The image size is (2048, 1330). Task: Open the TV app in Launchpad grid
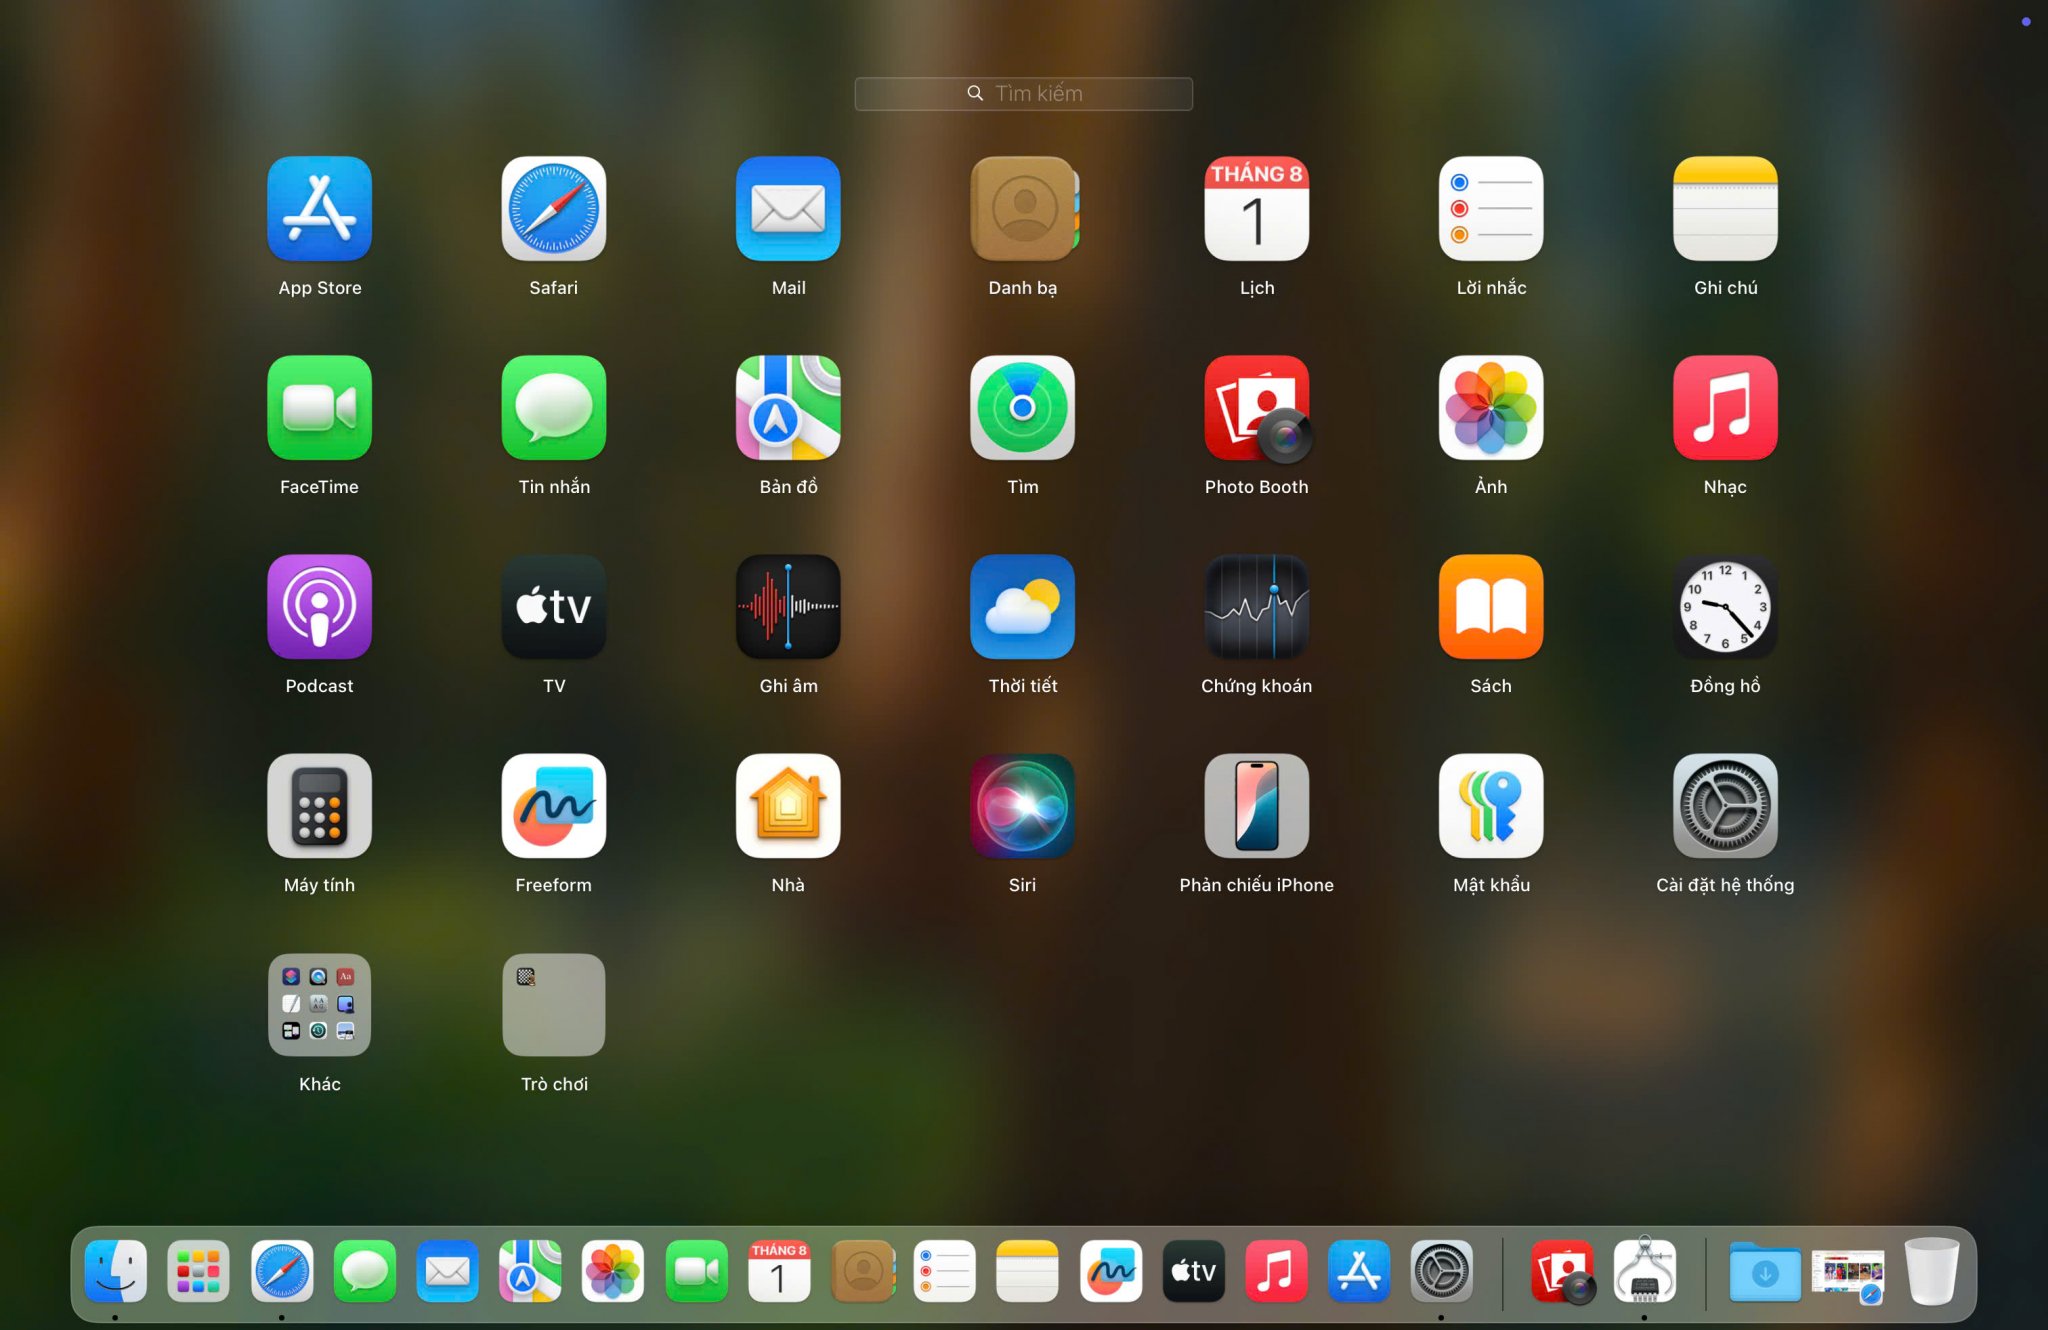pos(553,607)
